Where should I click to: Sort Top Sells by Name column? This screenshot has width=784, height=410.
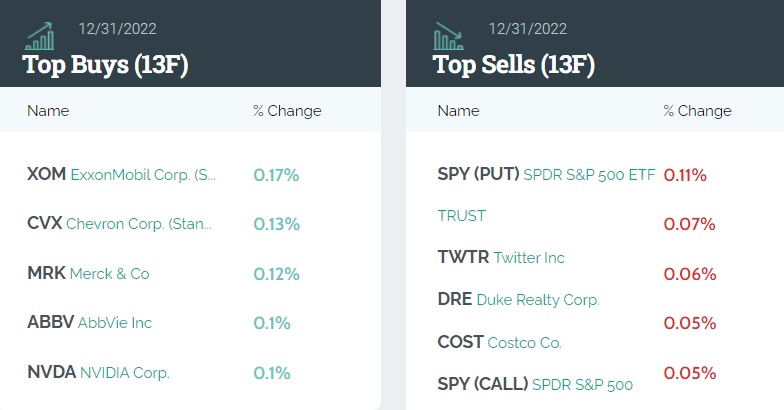(458, 111)
